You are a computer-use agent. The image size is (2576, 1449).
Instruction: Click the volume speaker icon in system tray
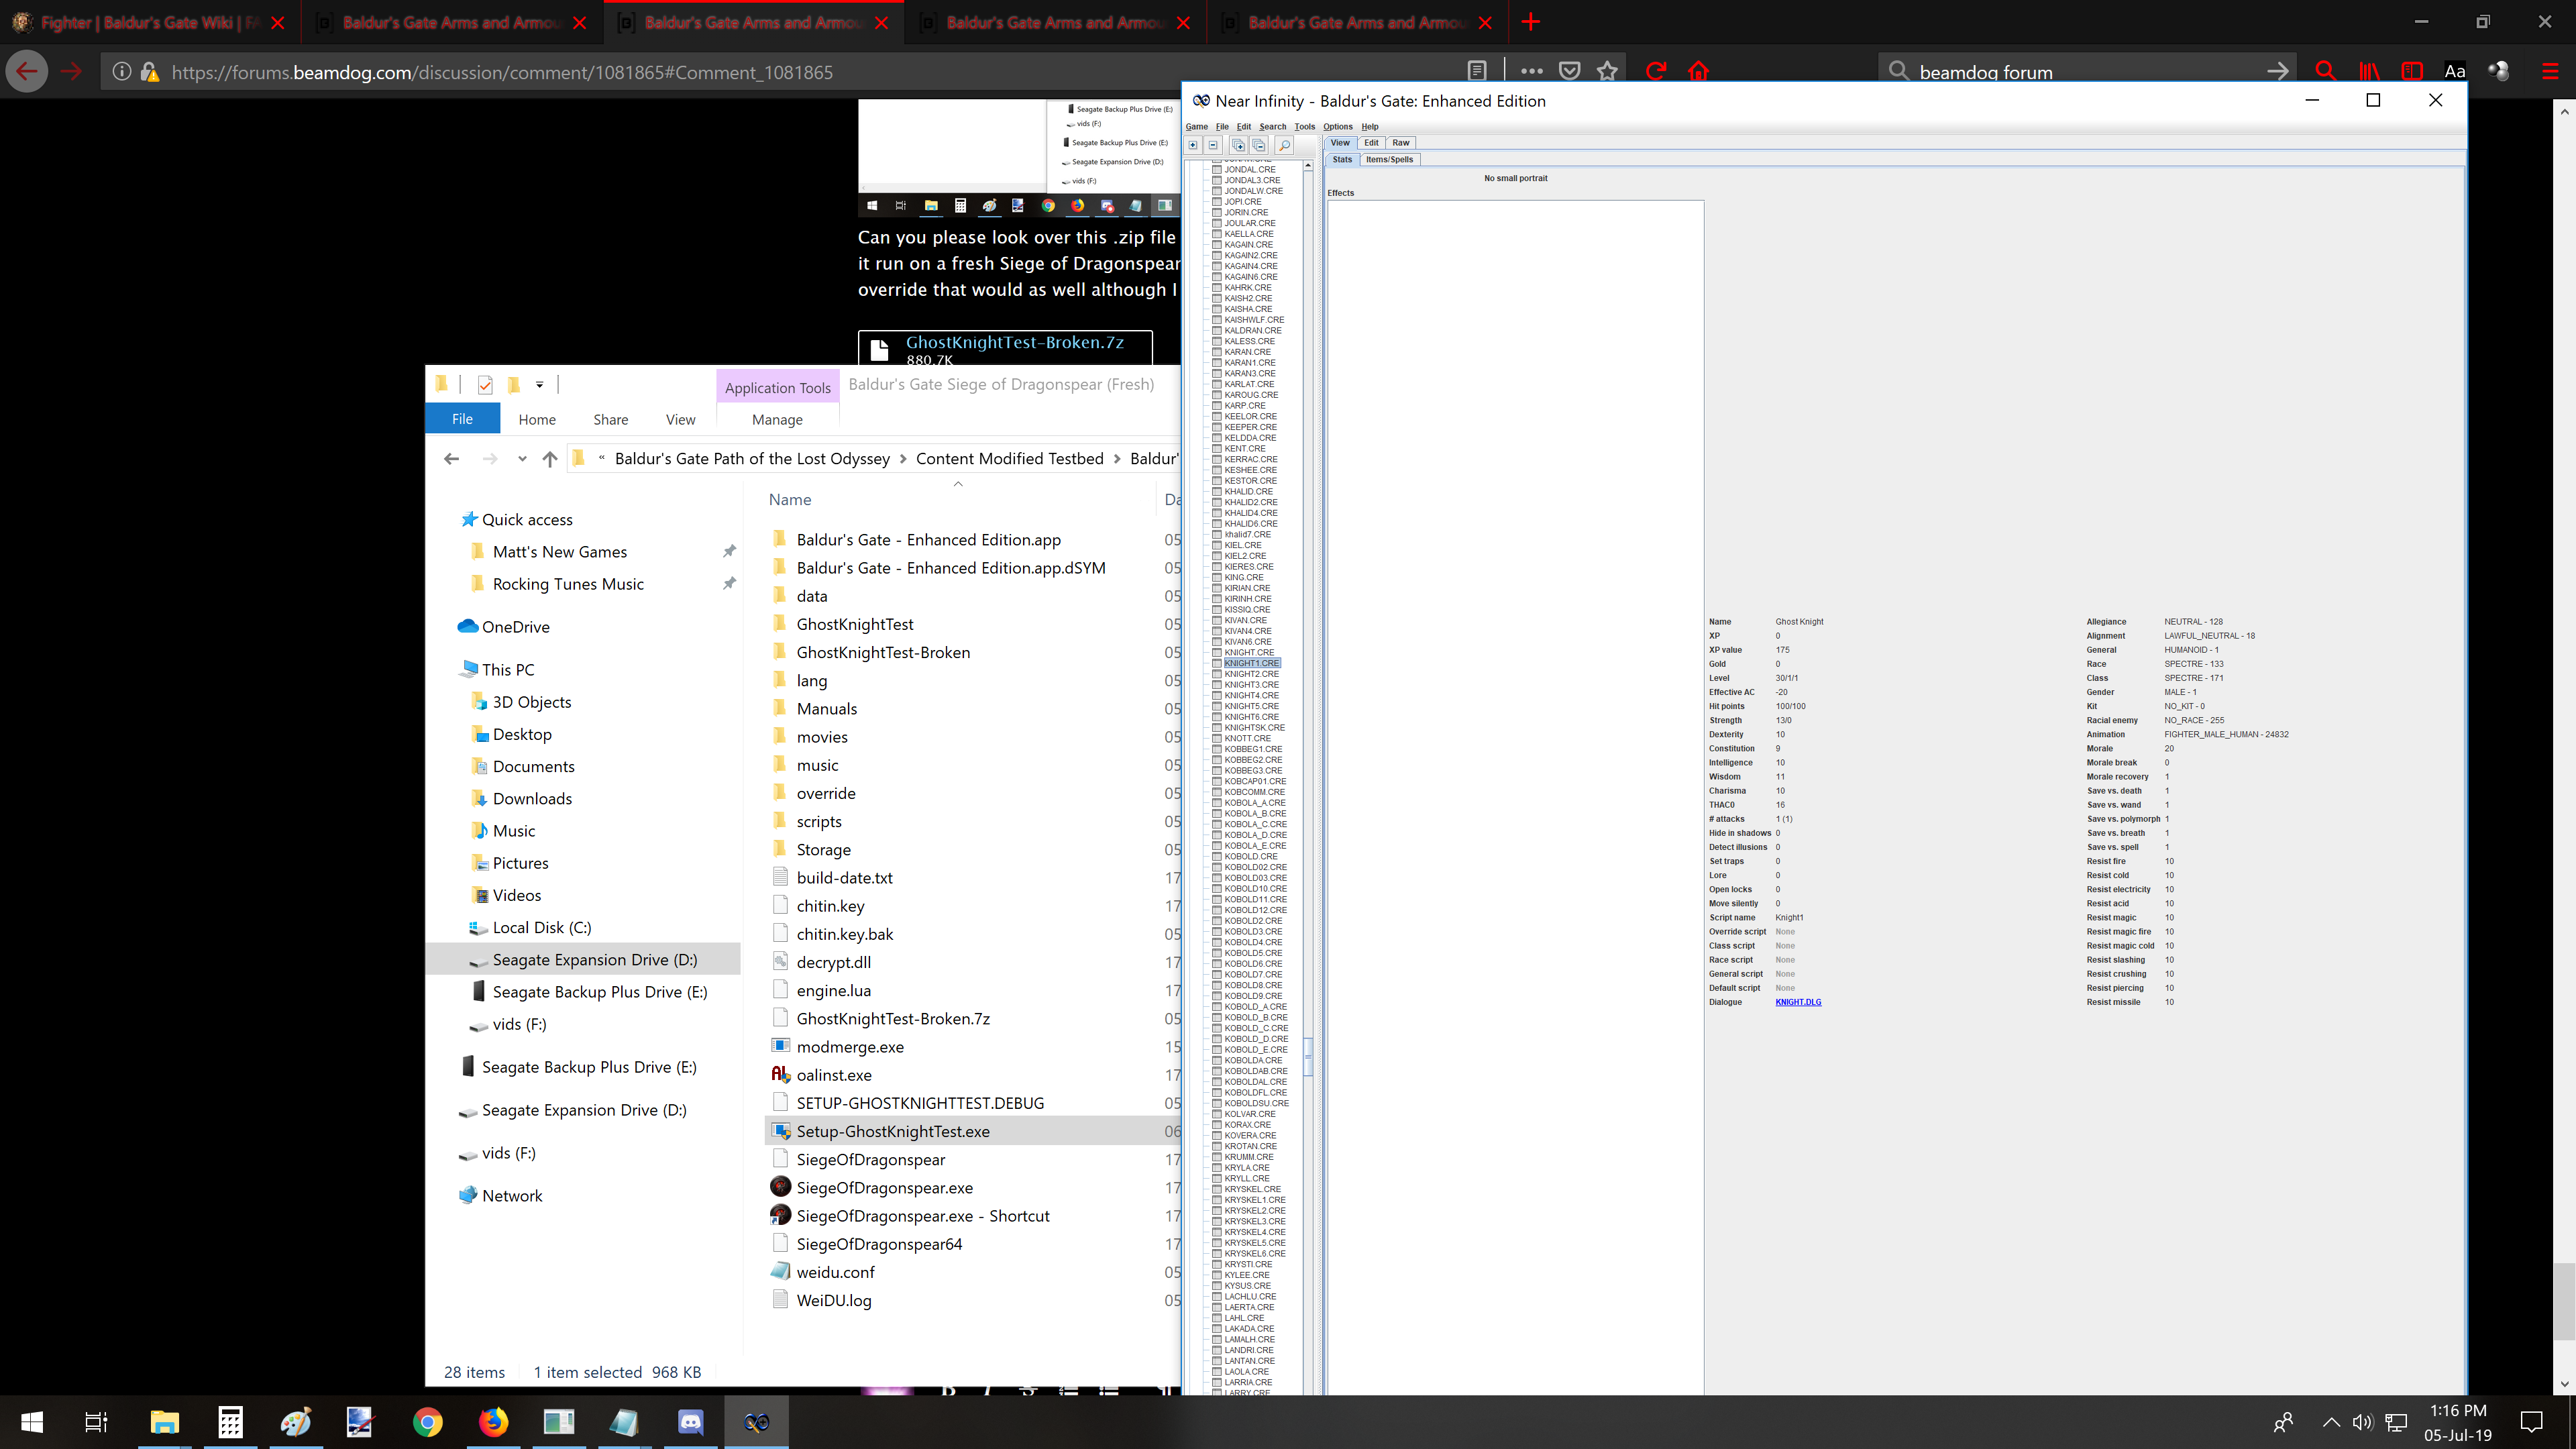click(2362, 1422)
